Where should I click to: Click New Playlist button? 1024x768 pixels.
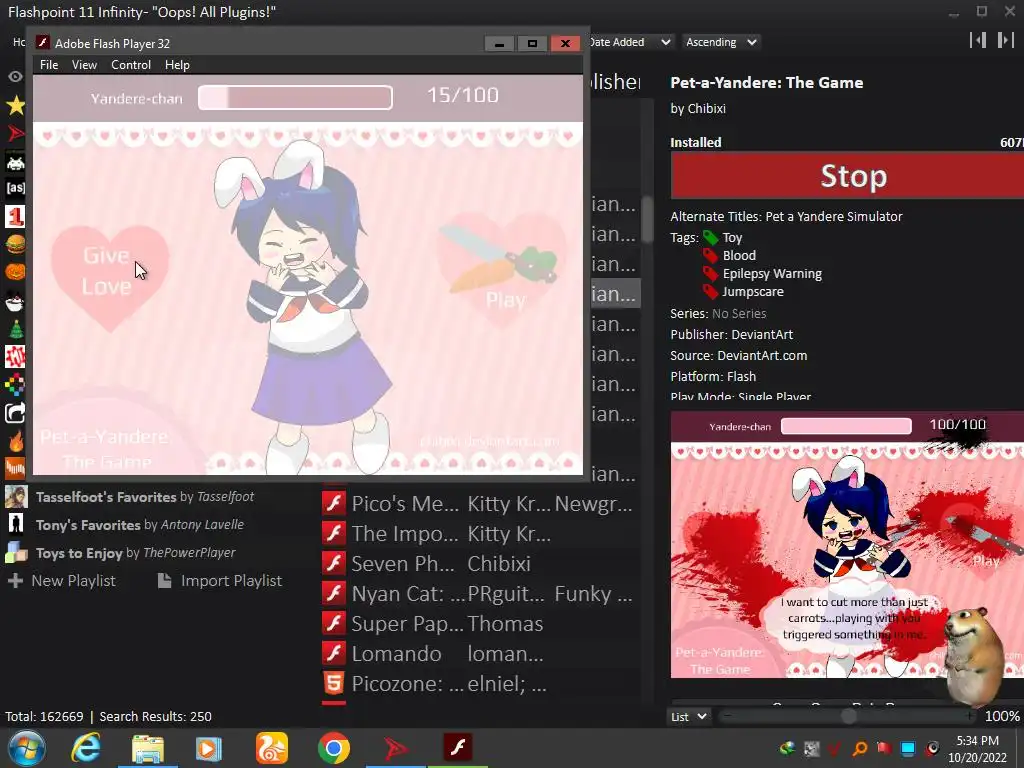coord(62,581)
